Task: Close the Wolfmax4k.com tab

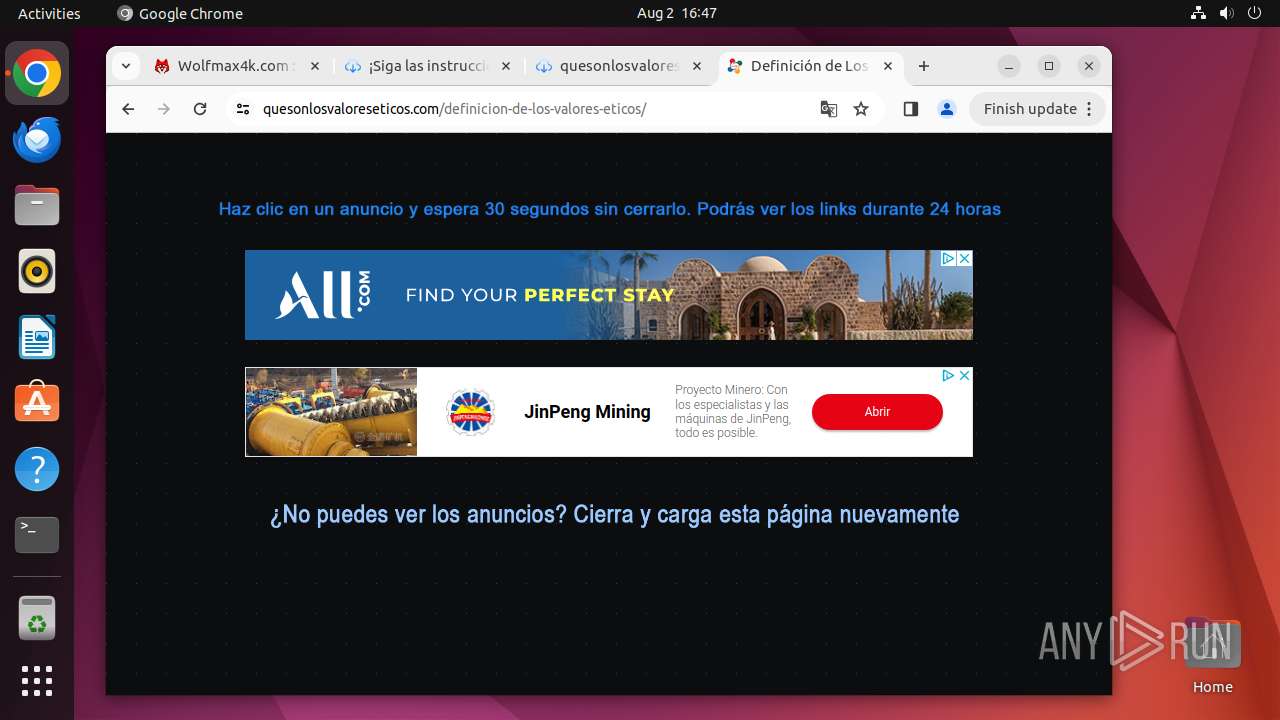Action: pos(314,66)
